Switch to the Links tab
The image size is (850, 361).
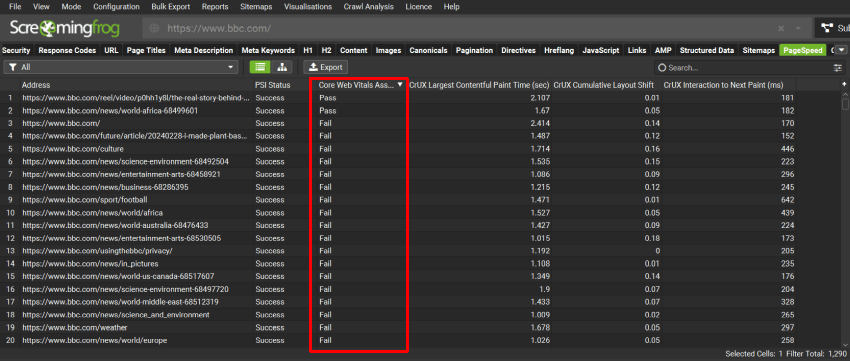pos(637,50)
